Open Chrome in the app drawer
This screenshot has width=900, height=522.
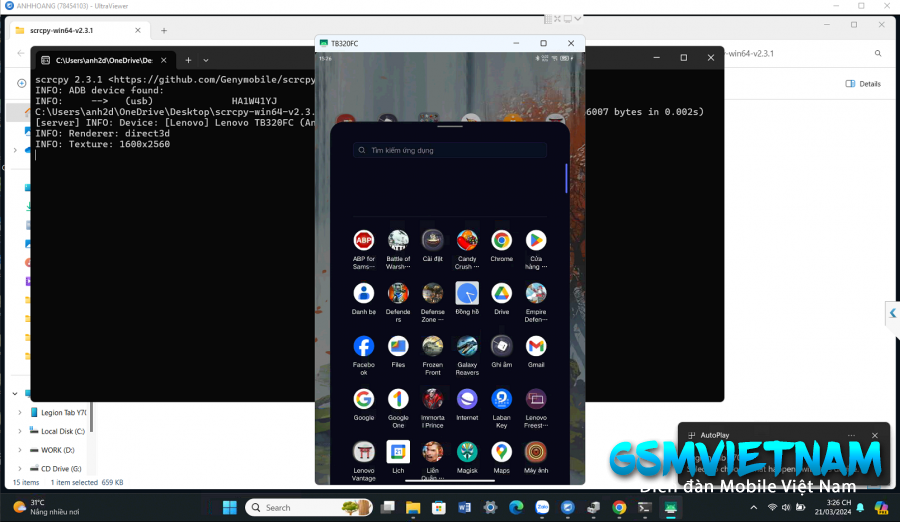coord(501,241)
